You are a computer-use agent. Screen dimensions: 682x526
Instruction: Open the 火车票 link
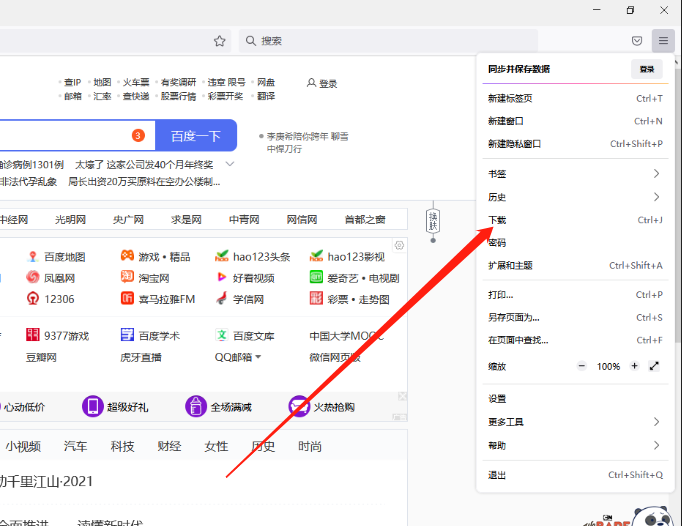(136, 82)
